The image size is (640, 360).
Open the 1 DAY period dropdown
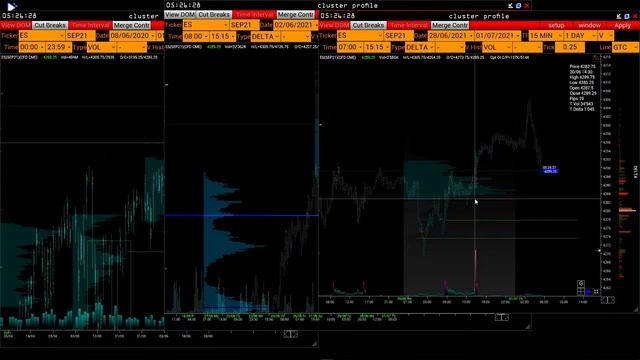[x=580, y=36]
